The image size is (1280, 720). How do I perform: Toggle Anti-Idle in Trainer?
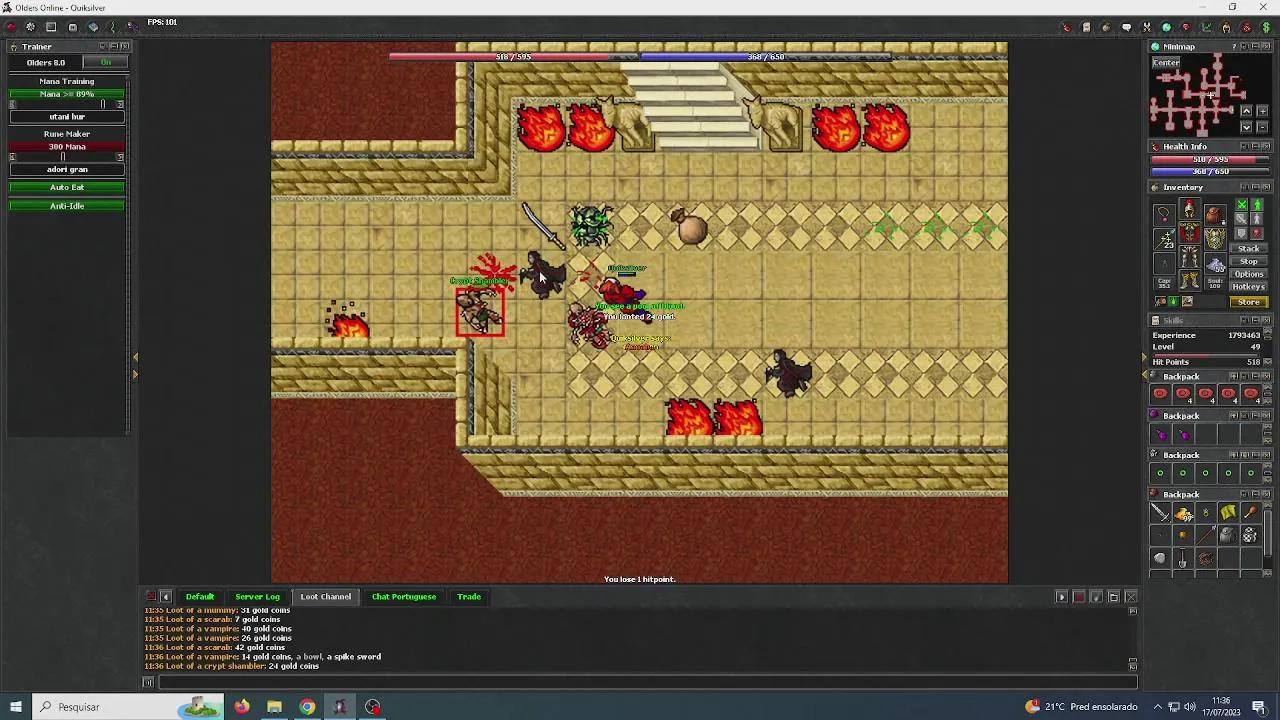(67, 206)
